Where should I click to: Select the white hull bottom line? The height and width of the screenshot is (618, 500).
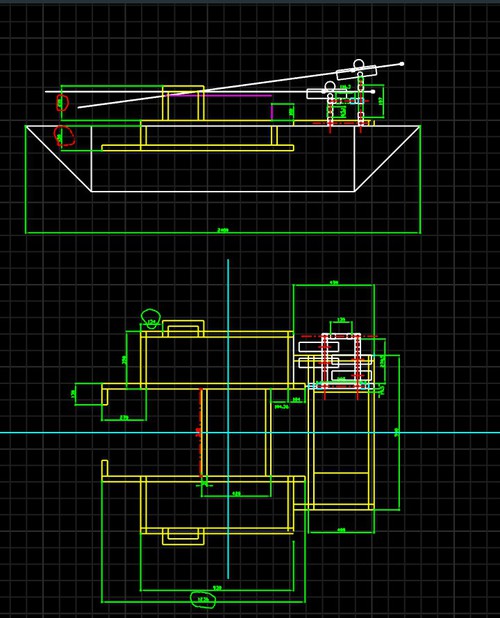coord(223,191)
